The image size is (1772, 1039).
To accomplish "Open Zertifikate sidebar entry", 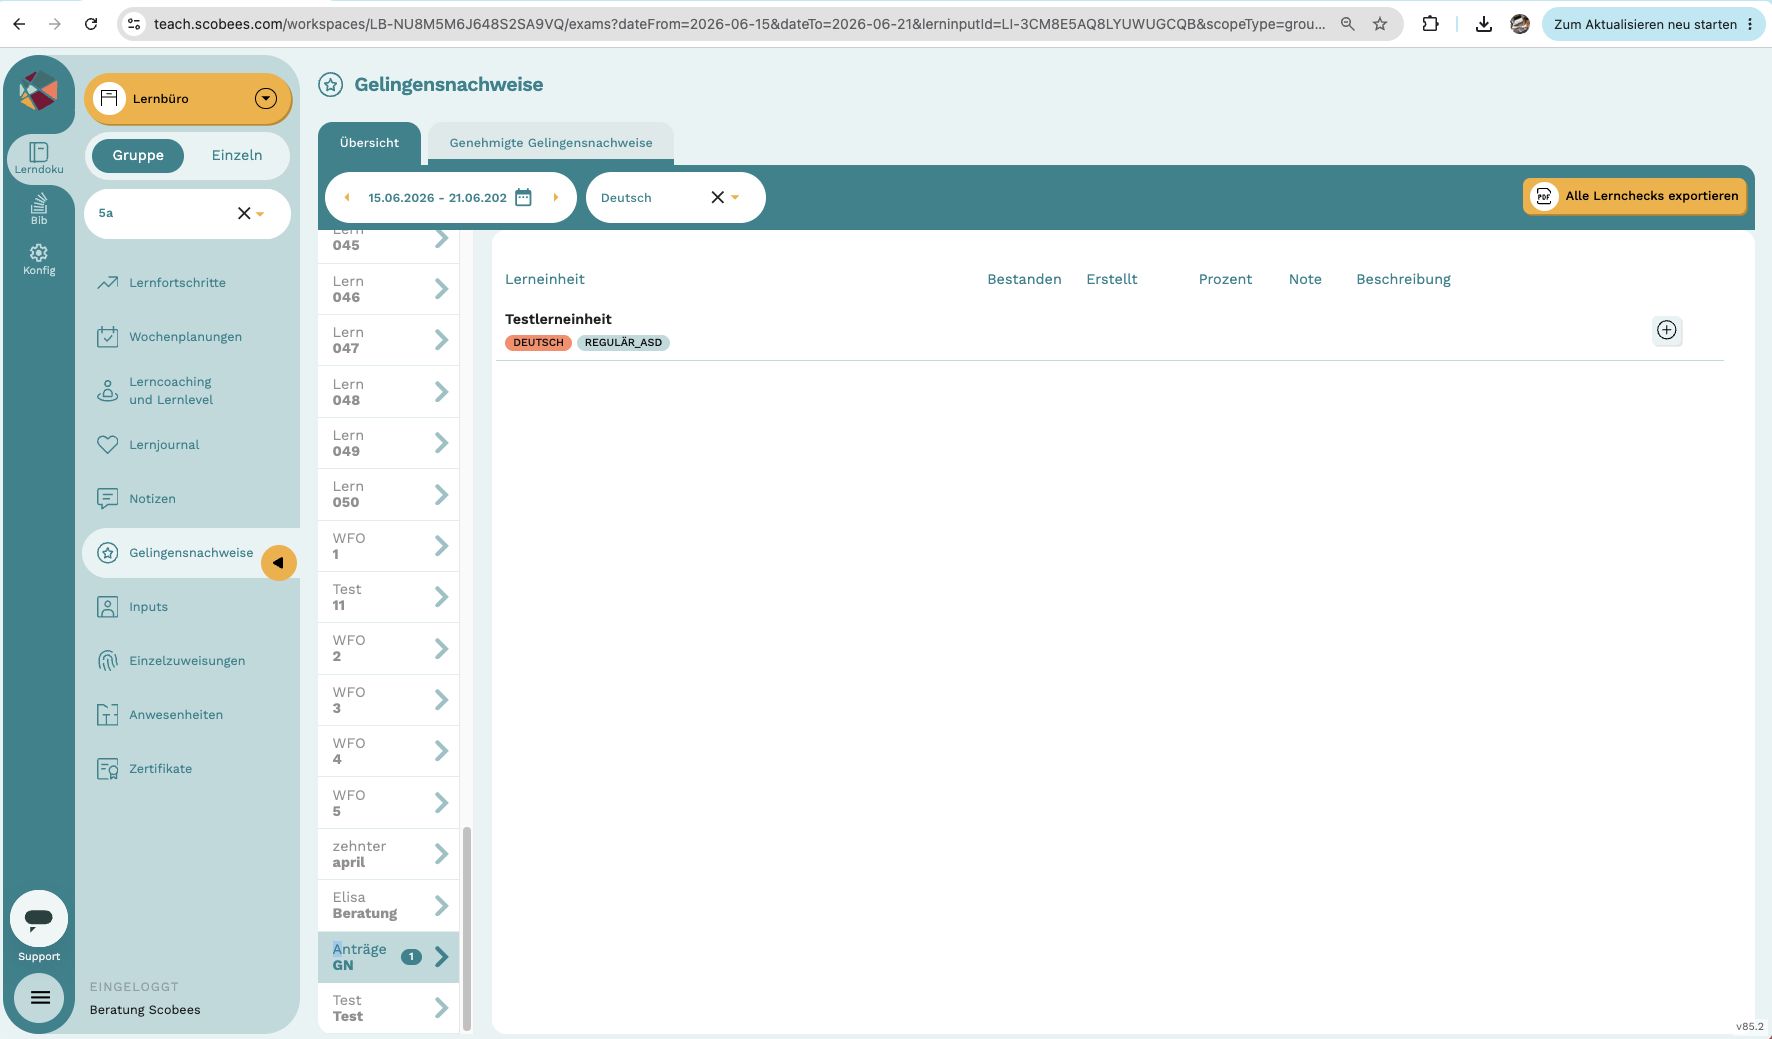I will [160, 769].
